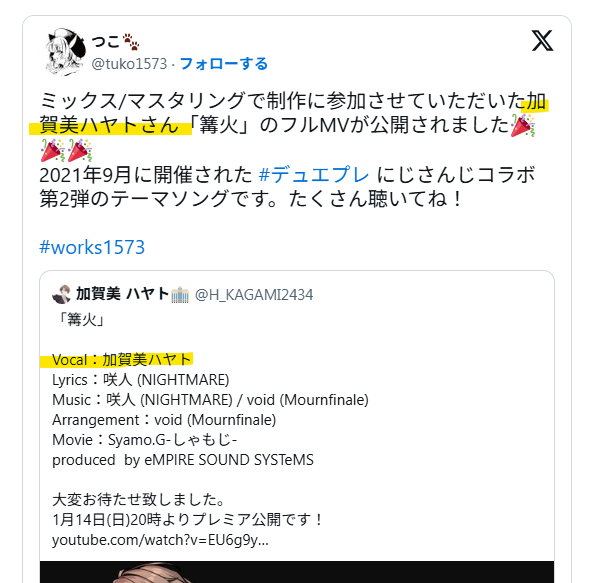Click the produced by eMPIRE SOUND SYSTeMS line
This screenshot has height=583, width=616.
click(183, 460)
